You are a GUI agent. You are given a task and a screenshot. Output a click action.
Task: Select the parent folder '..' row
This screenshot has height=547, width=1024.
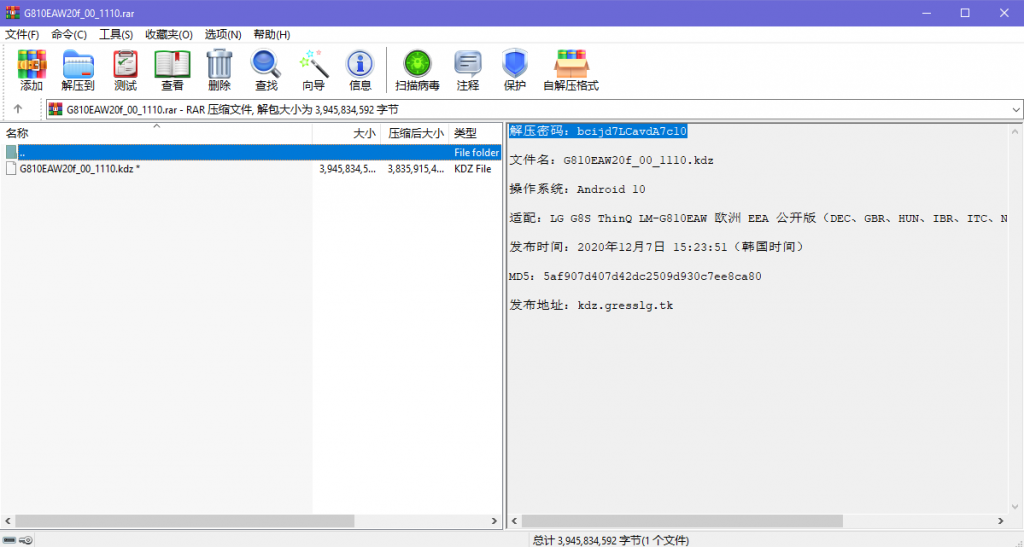(252, 152)
